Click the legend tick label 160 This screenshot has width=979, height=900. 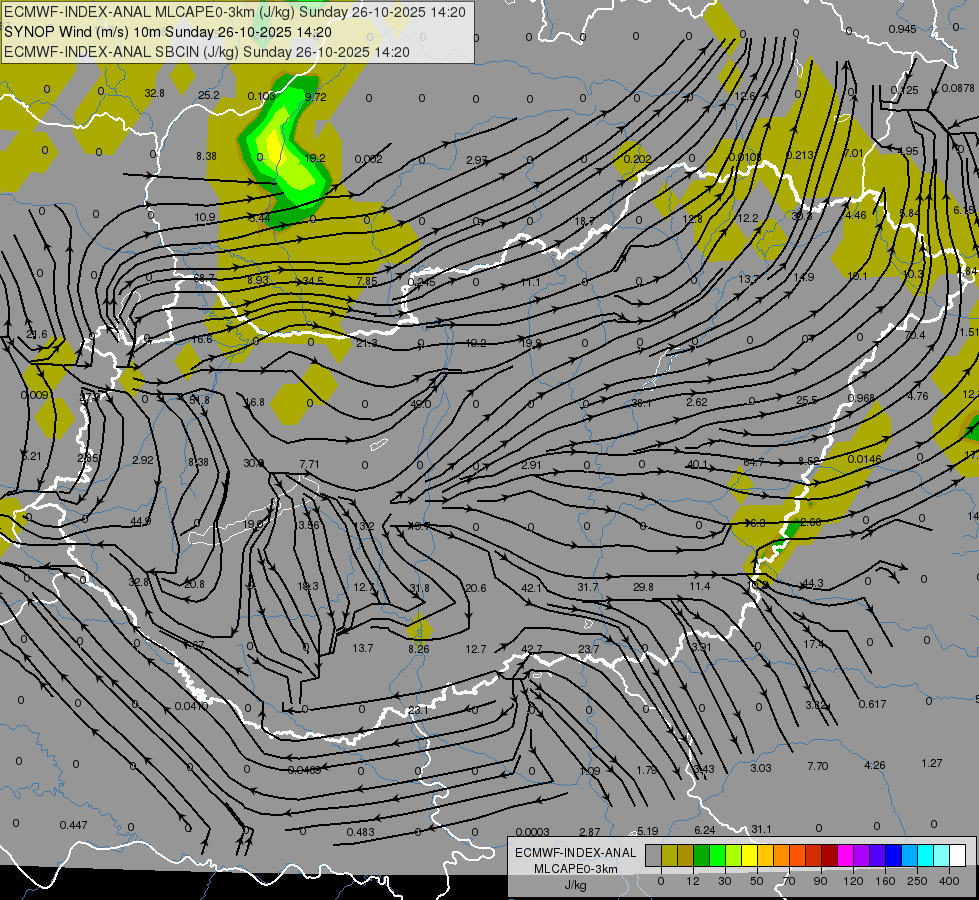pyautogui.click(x=885, y=881)
